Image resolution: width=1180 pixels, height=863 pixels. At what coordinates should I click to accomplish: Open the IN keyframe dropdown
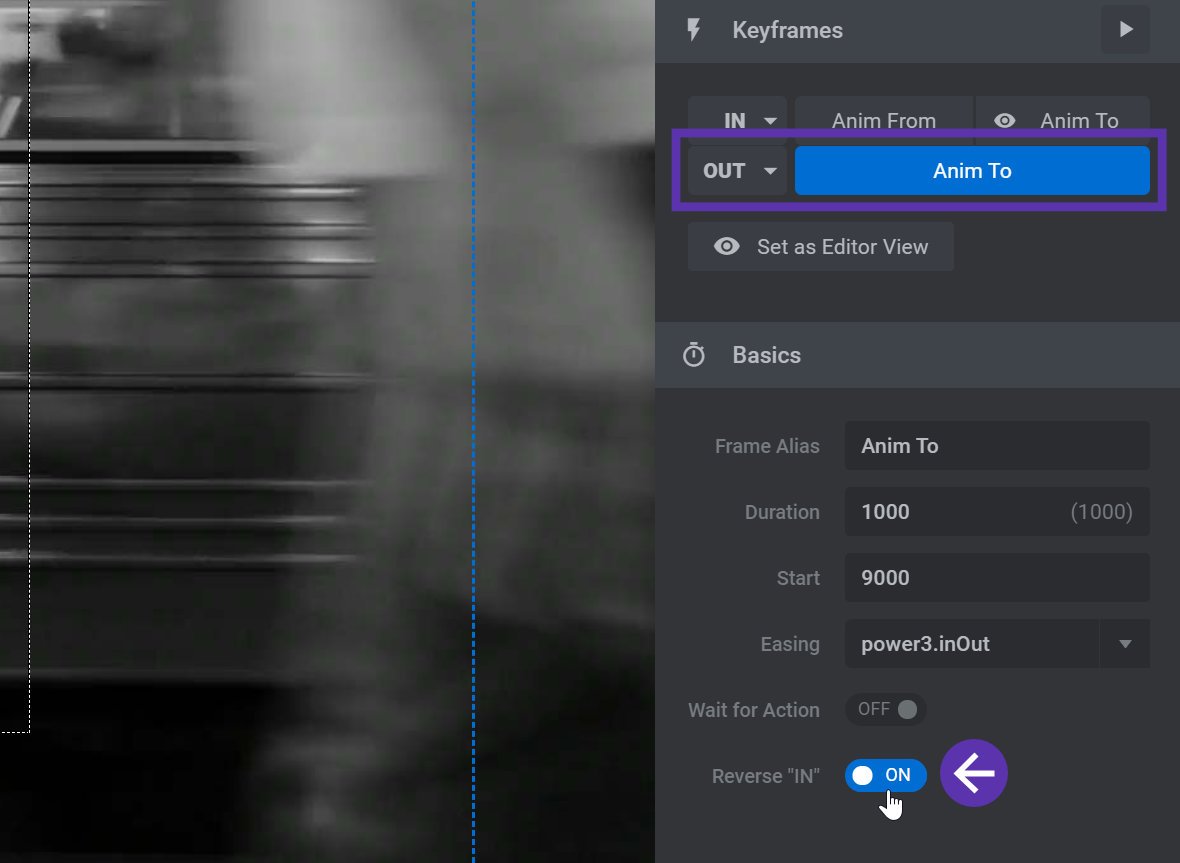point(738,120)
